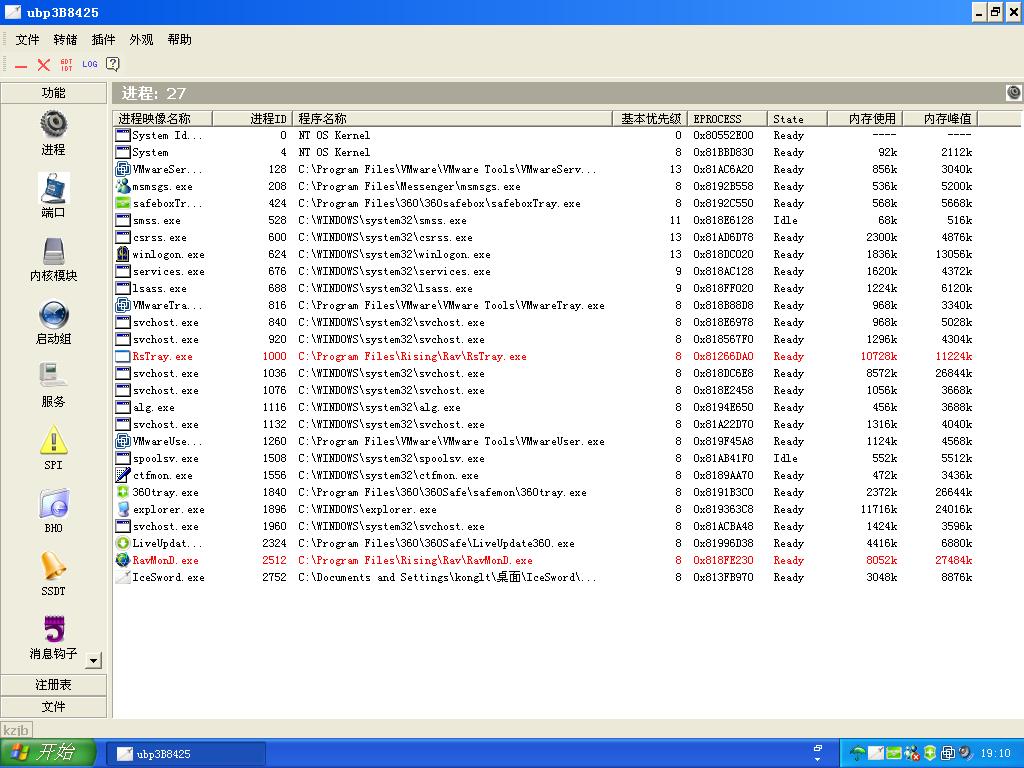This screenshot has height=768, width=1024.
Task: Select the 进程 gear icon in sidebar
Action: coord(54,123)
